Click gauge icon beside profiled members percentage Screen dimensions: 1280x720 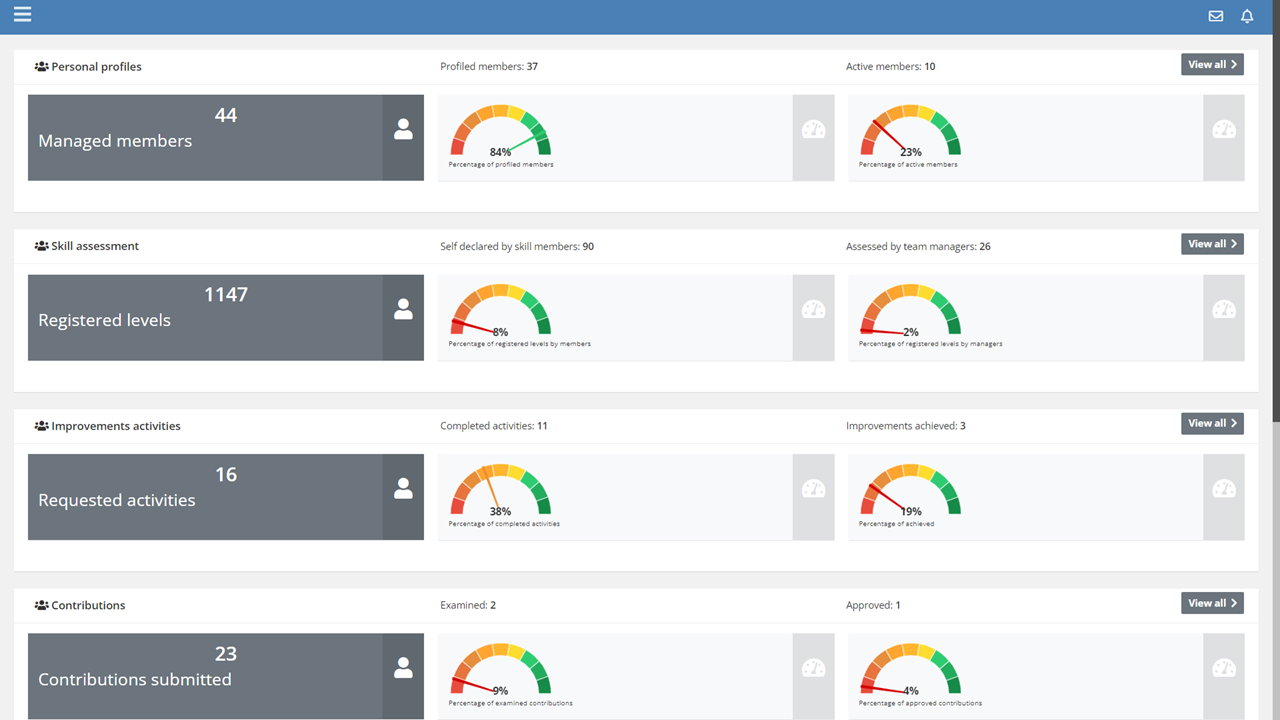pos(813,130)
